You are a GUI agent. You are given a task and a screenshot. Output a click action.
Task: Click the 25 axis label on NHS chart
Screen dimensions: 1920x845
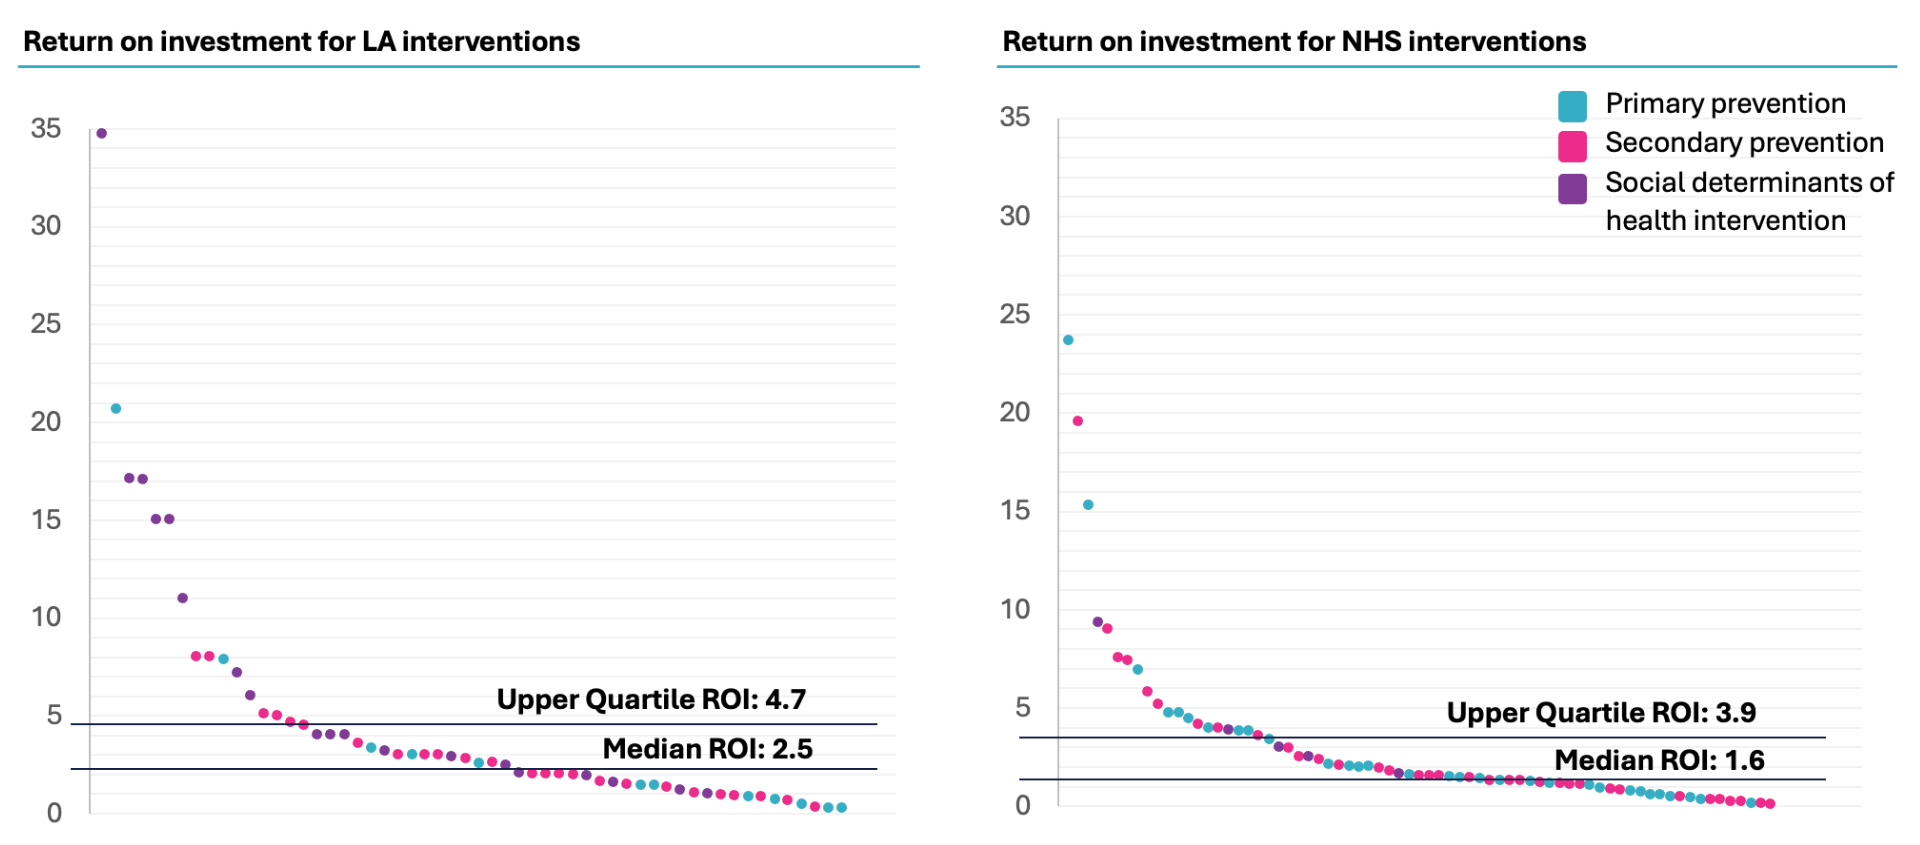tap(1015, 314)
